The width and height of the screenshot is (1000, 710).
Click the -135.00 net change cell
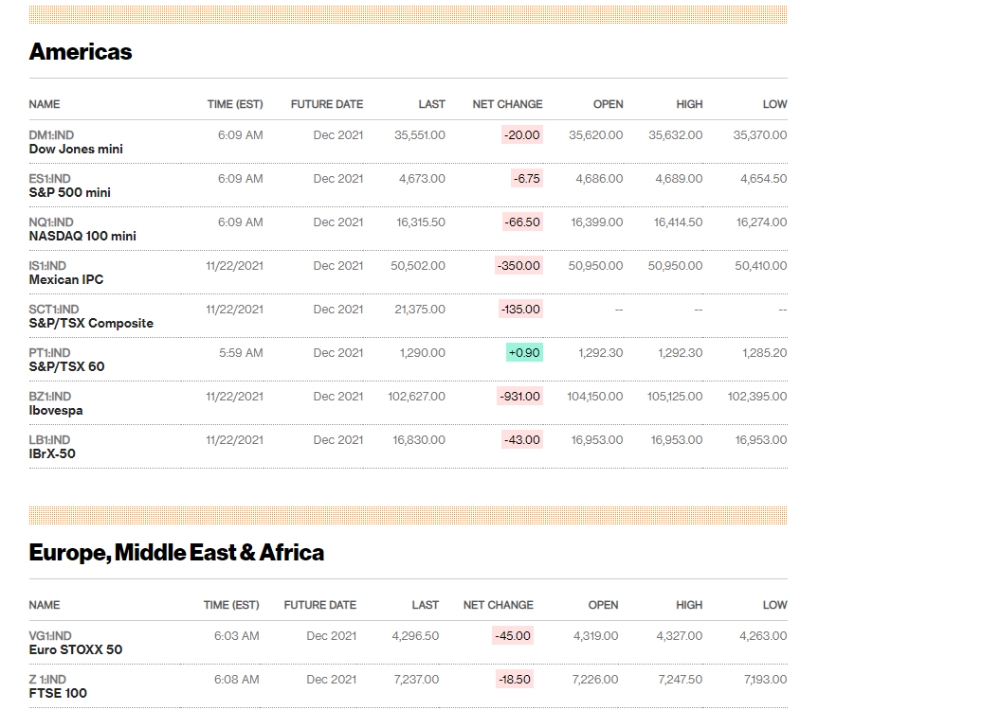coord(520,309)
